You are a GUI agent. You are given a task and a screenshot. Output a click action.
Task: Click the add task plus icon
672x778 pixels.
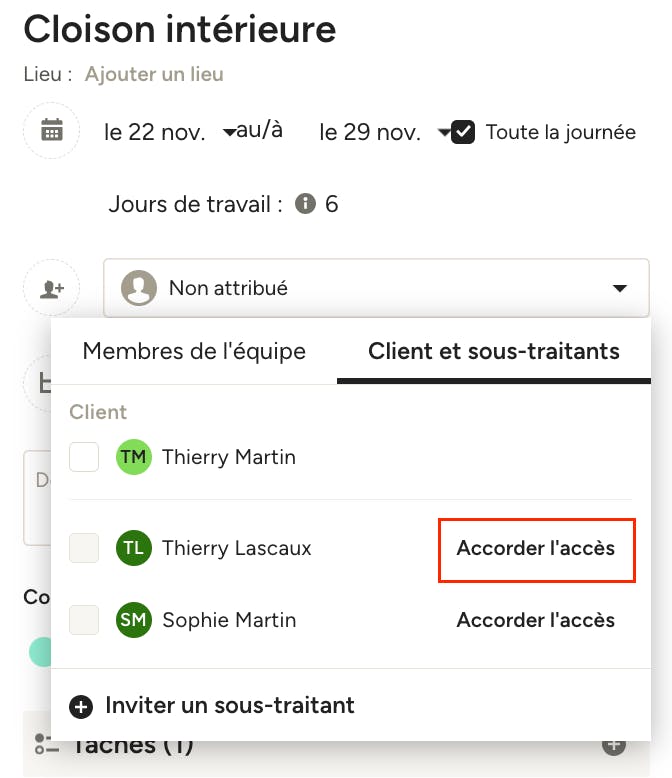click(614, 745)
